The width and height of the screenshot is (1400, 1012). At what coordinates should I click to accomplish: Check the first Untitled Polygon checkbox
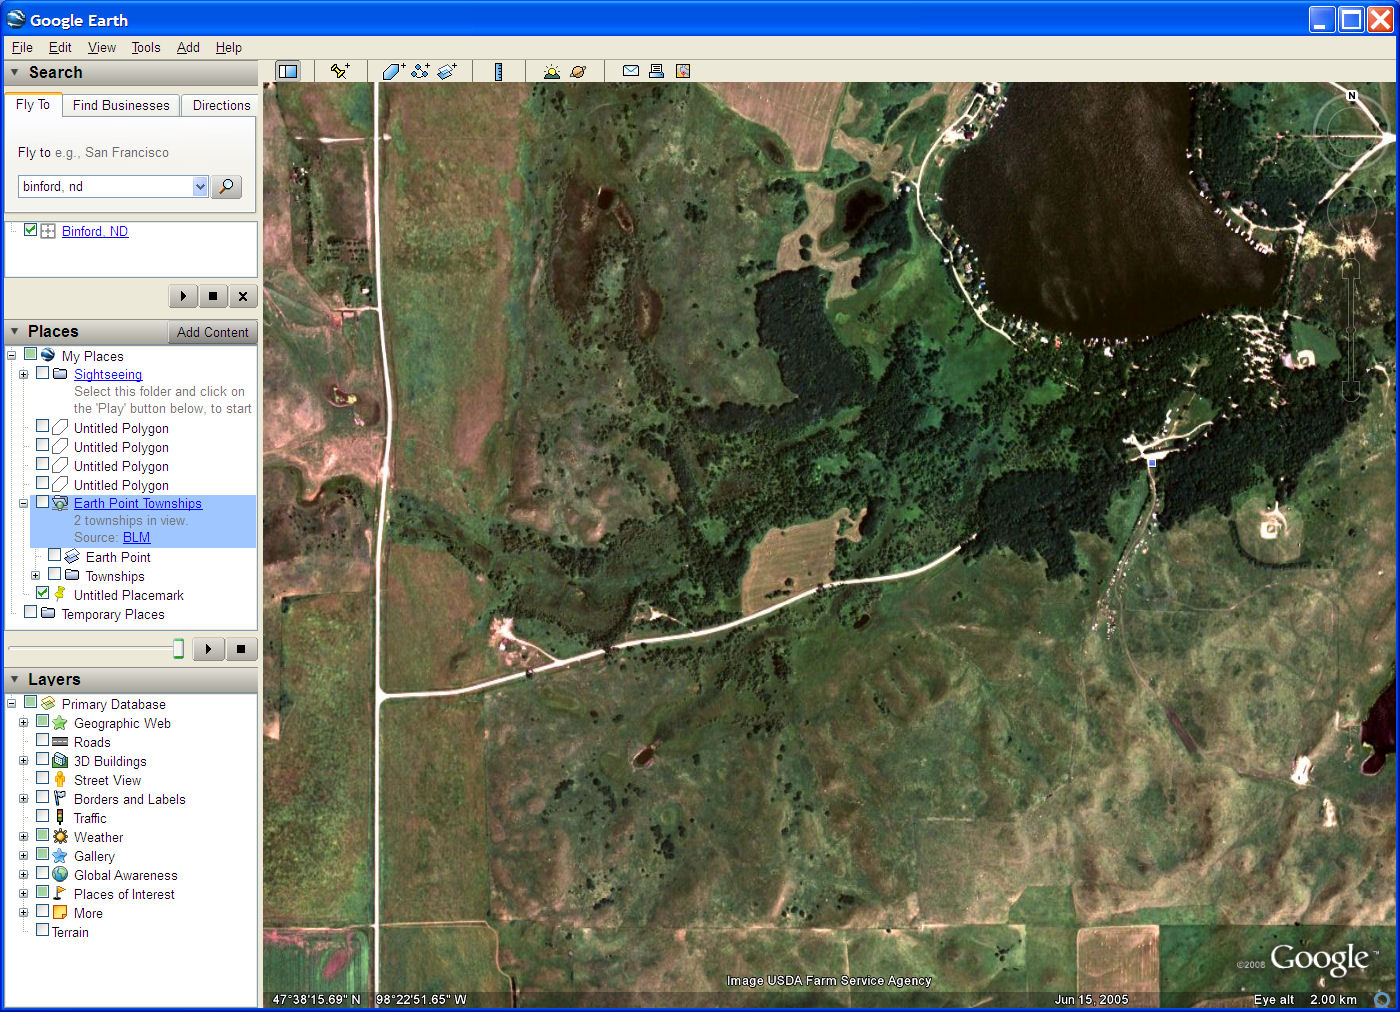coord(43,427)
